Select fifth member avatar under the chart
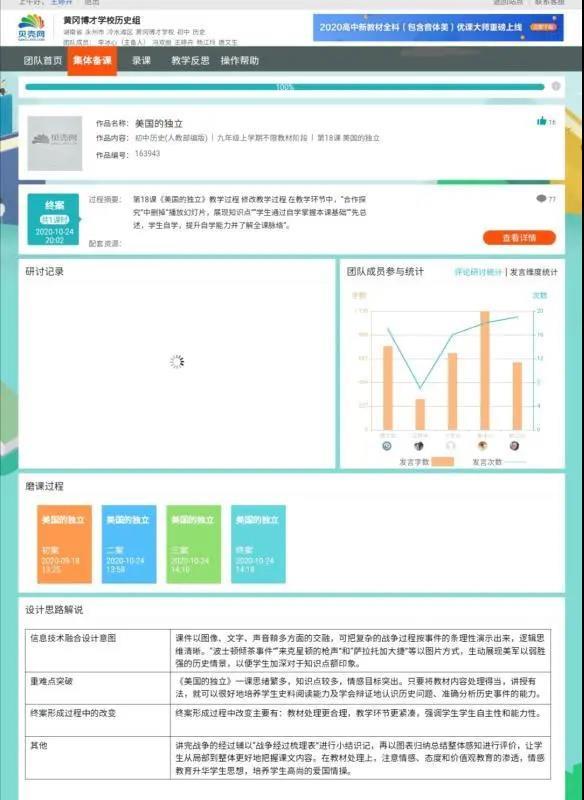 pyautogui.click(x=514, y=445)
